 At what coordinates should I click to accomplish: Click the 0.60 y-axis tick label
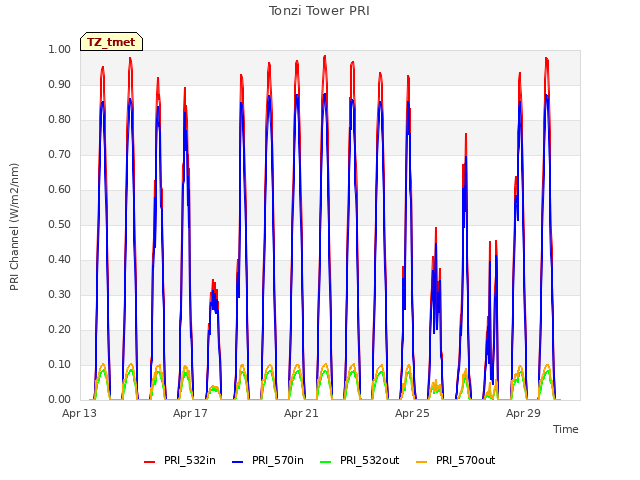(x=60, y=189)
